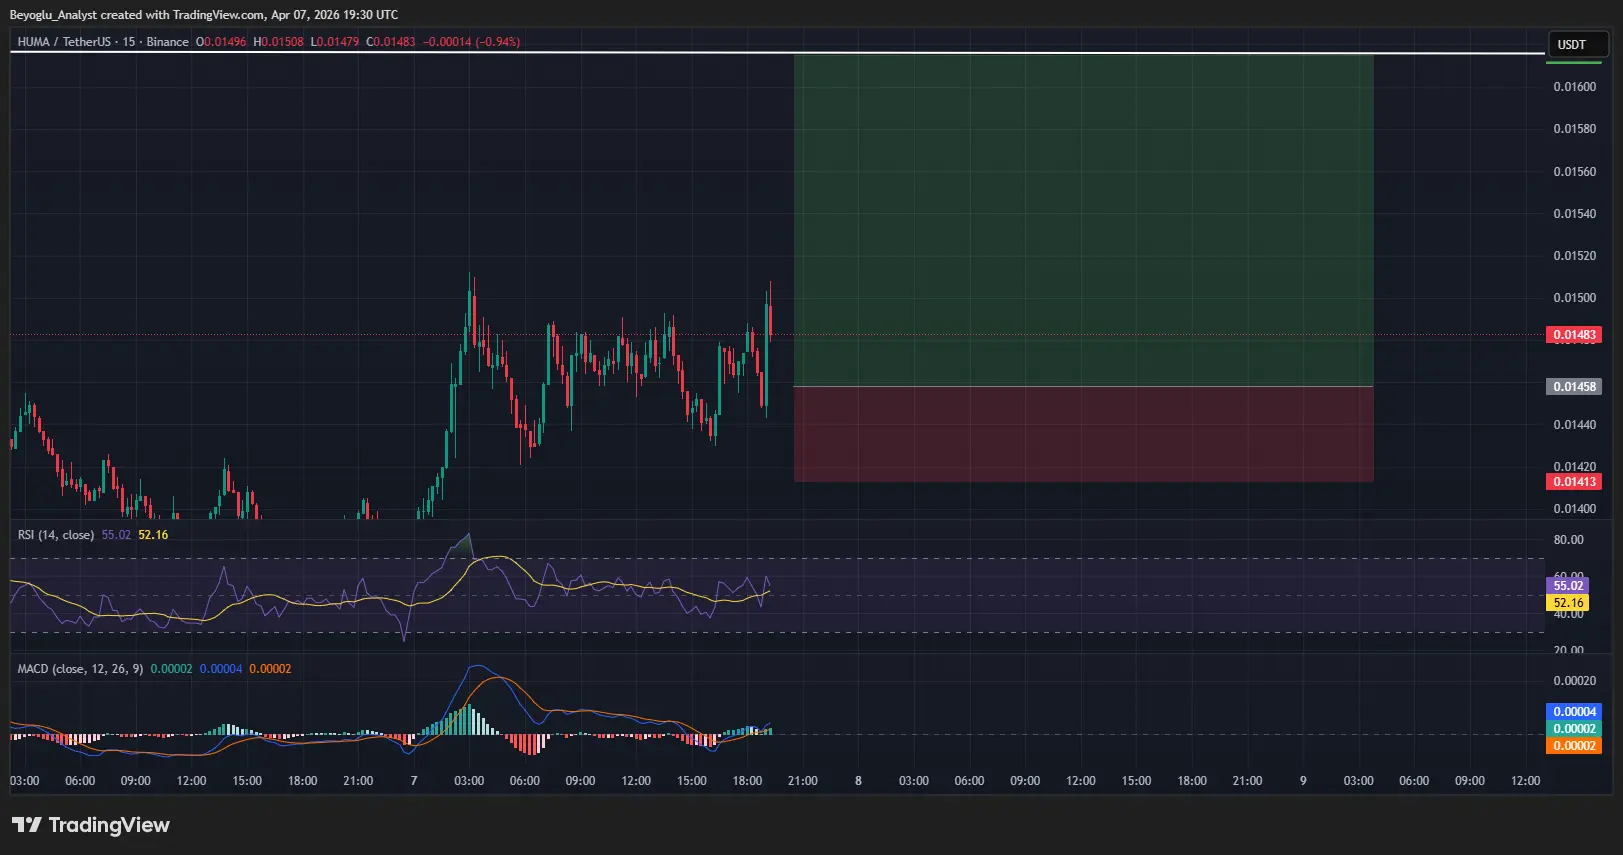The image size is (1623, 855).
Task: Open the USDT currency selector
Action: coord(1577,44)
